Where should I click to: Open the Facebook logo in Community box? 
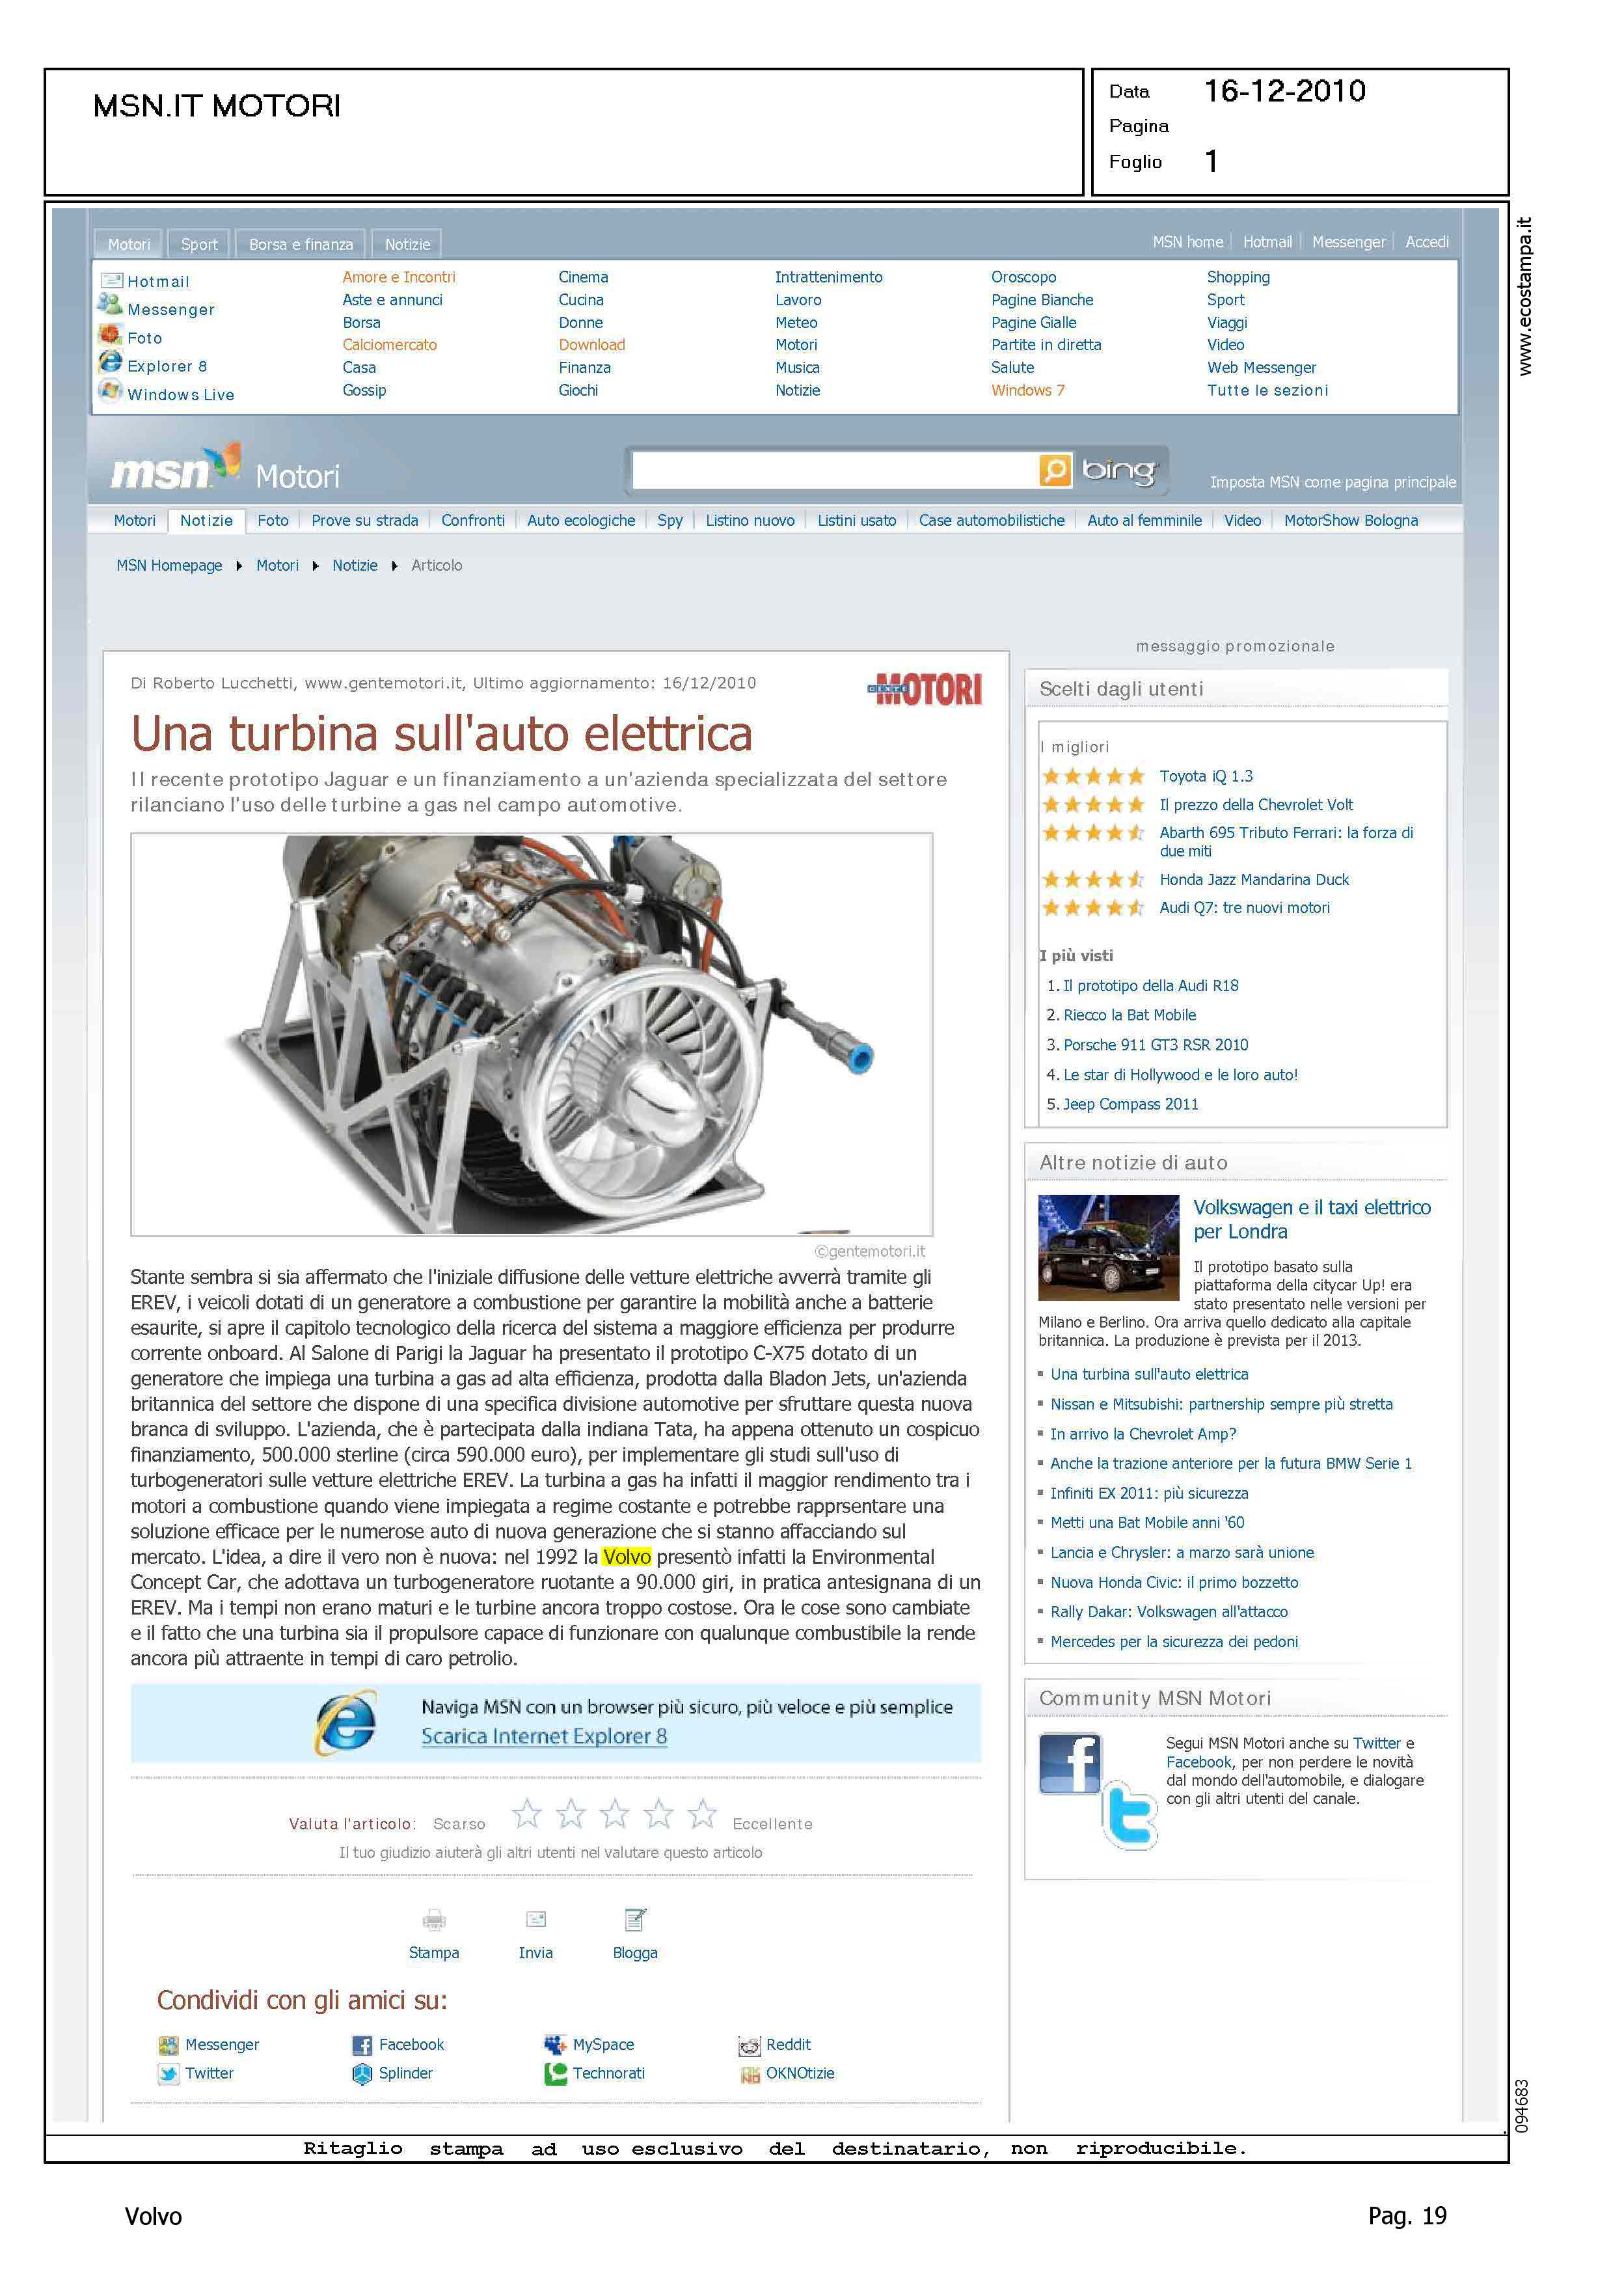point(1069,1763)
